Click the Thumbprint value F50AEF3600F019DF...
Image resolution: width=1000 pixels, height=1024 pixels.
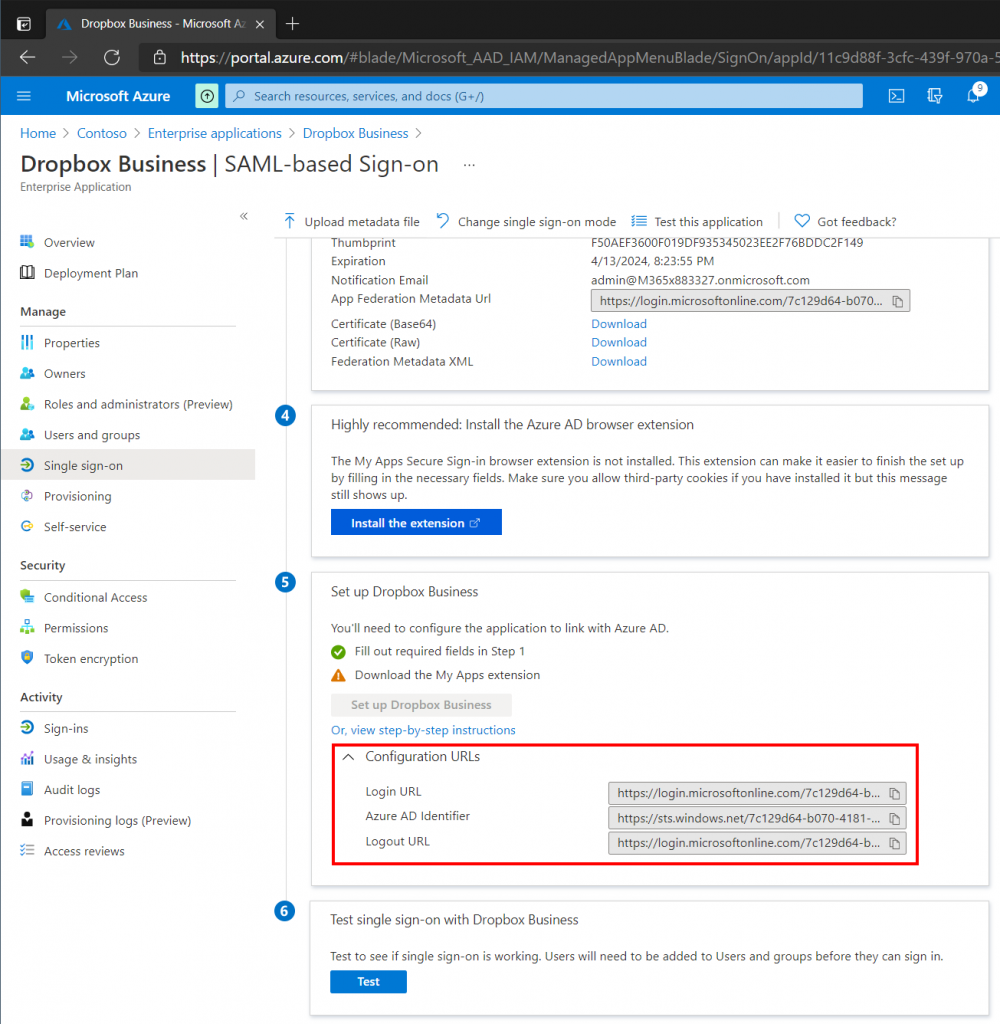pos(727,243)
